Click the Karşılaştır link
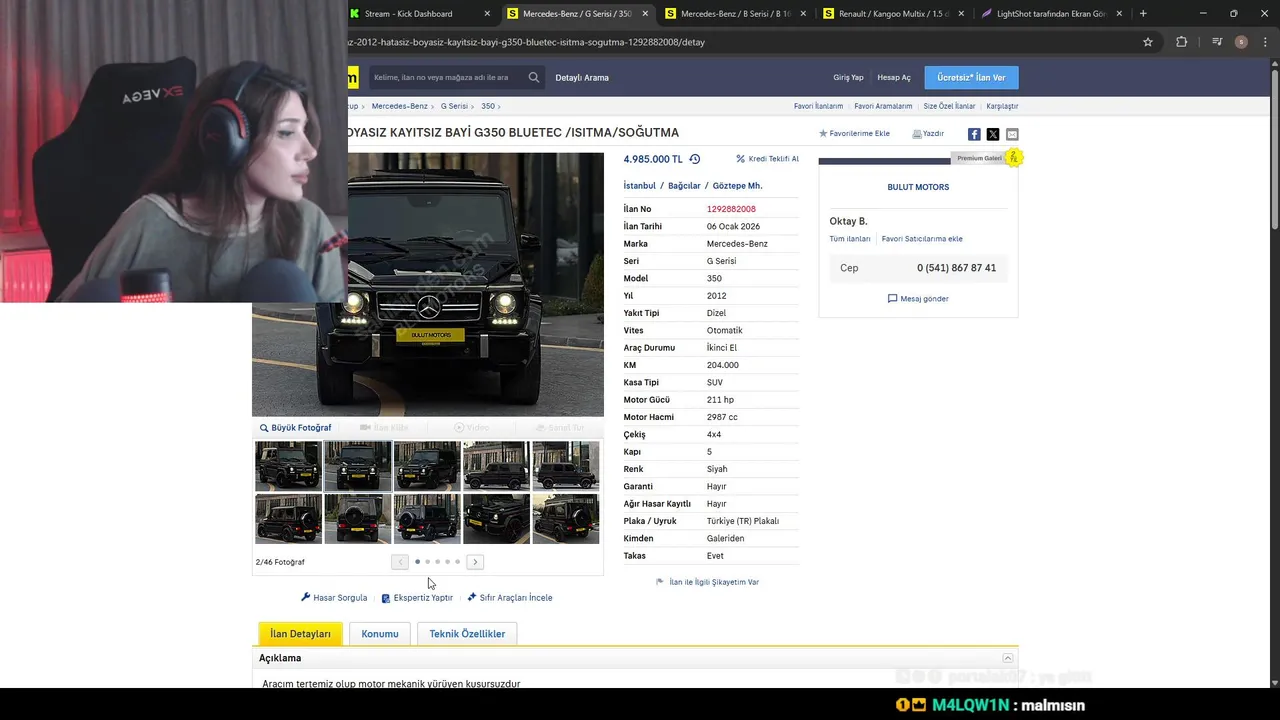 1002,106
